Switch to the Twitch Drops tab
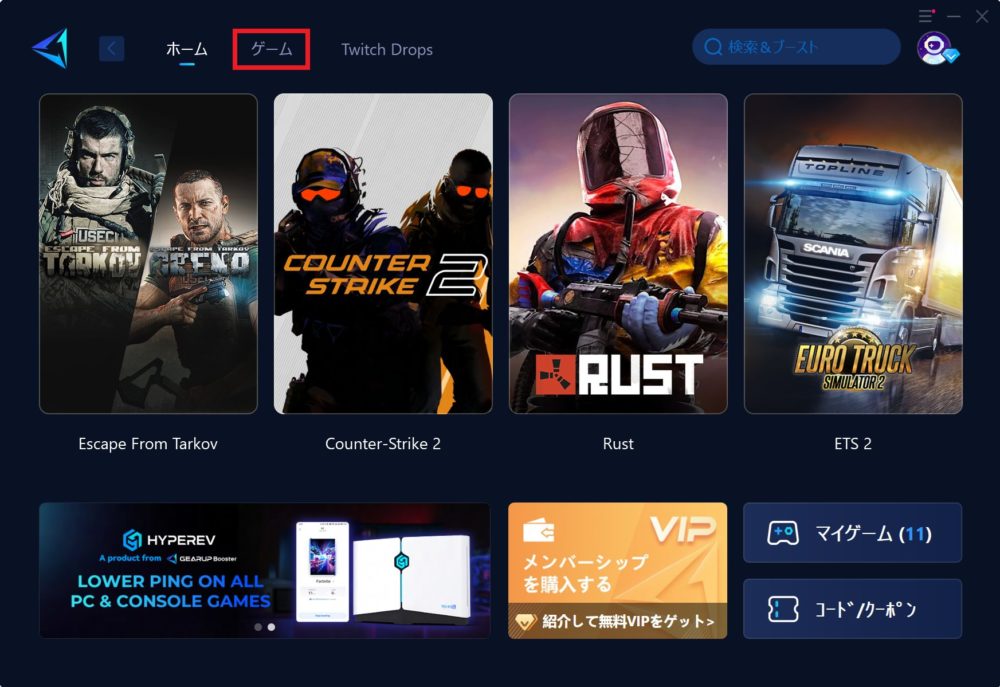This screenshot has height=687, width=1000. [387, 48]
